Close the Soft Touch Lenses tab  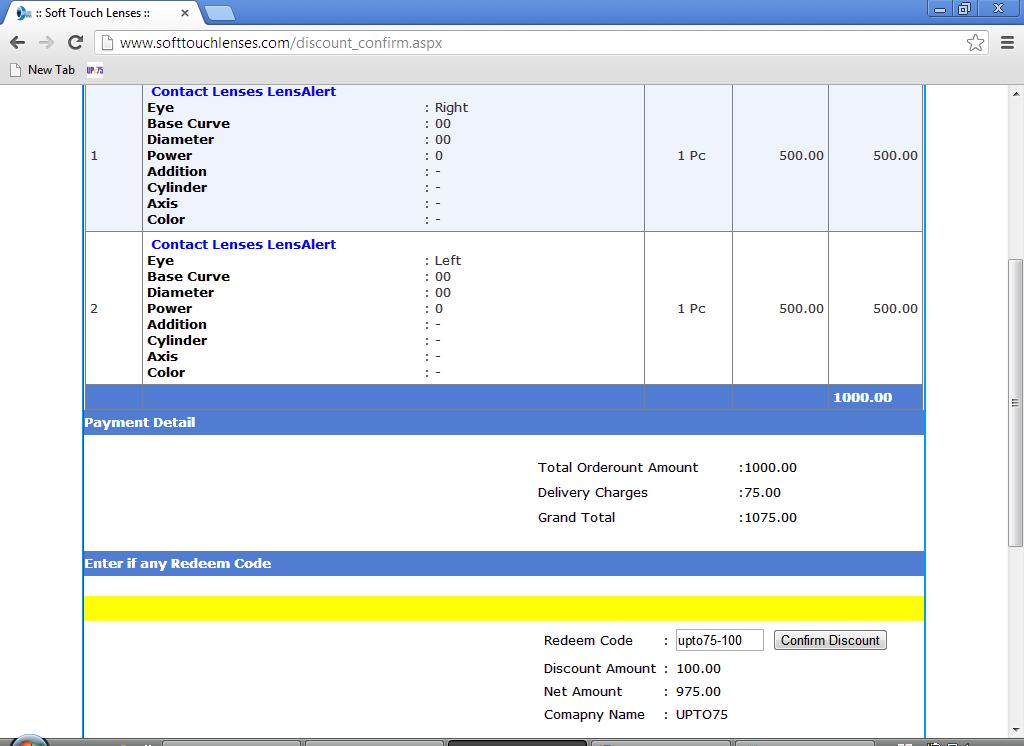tap(185, 13)
